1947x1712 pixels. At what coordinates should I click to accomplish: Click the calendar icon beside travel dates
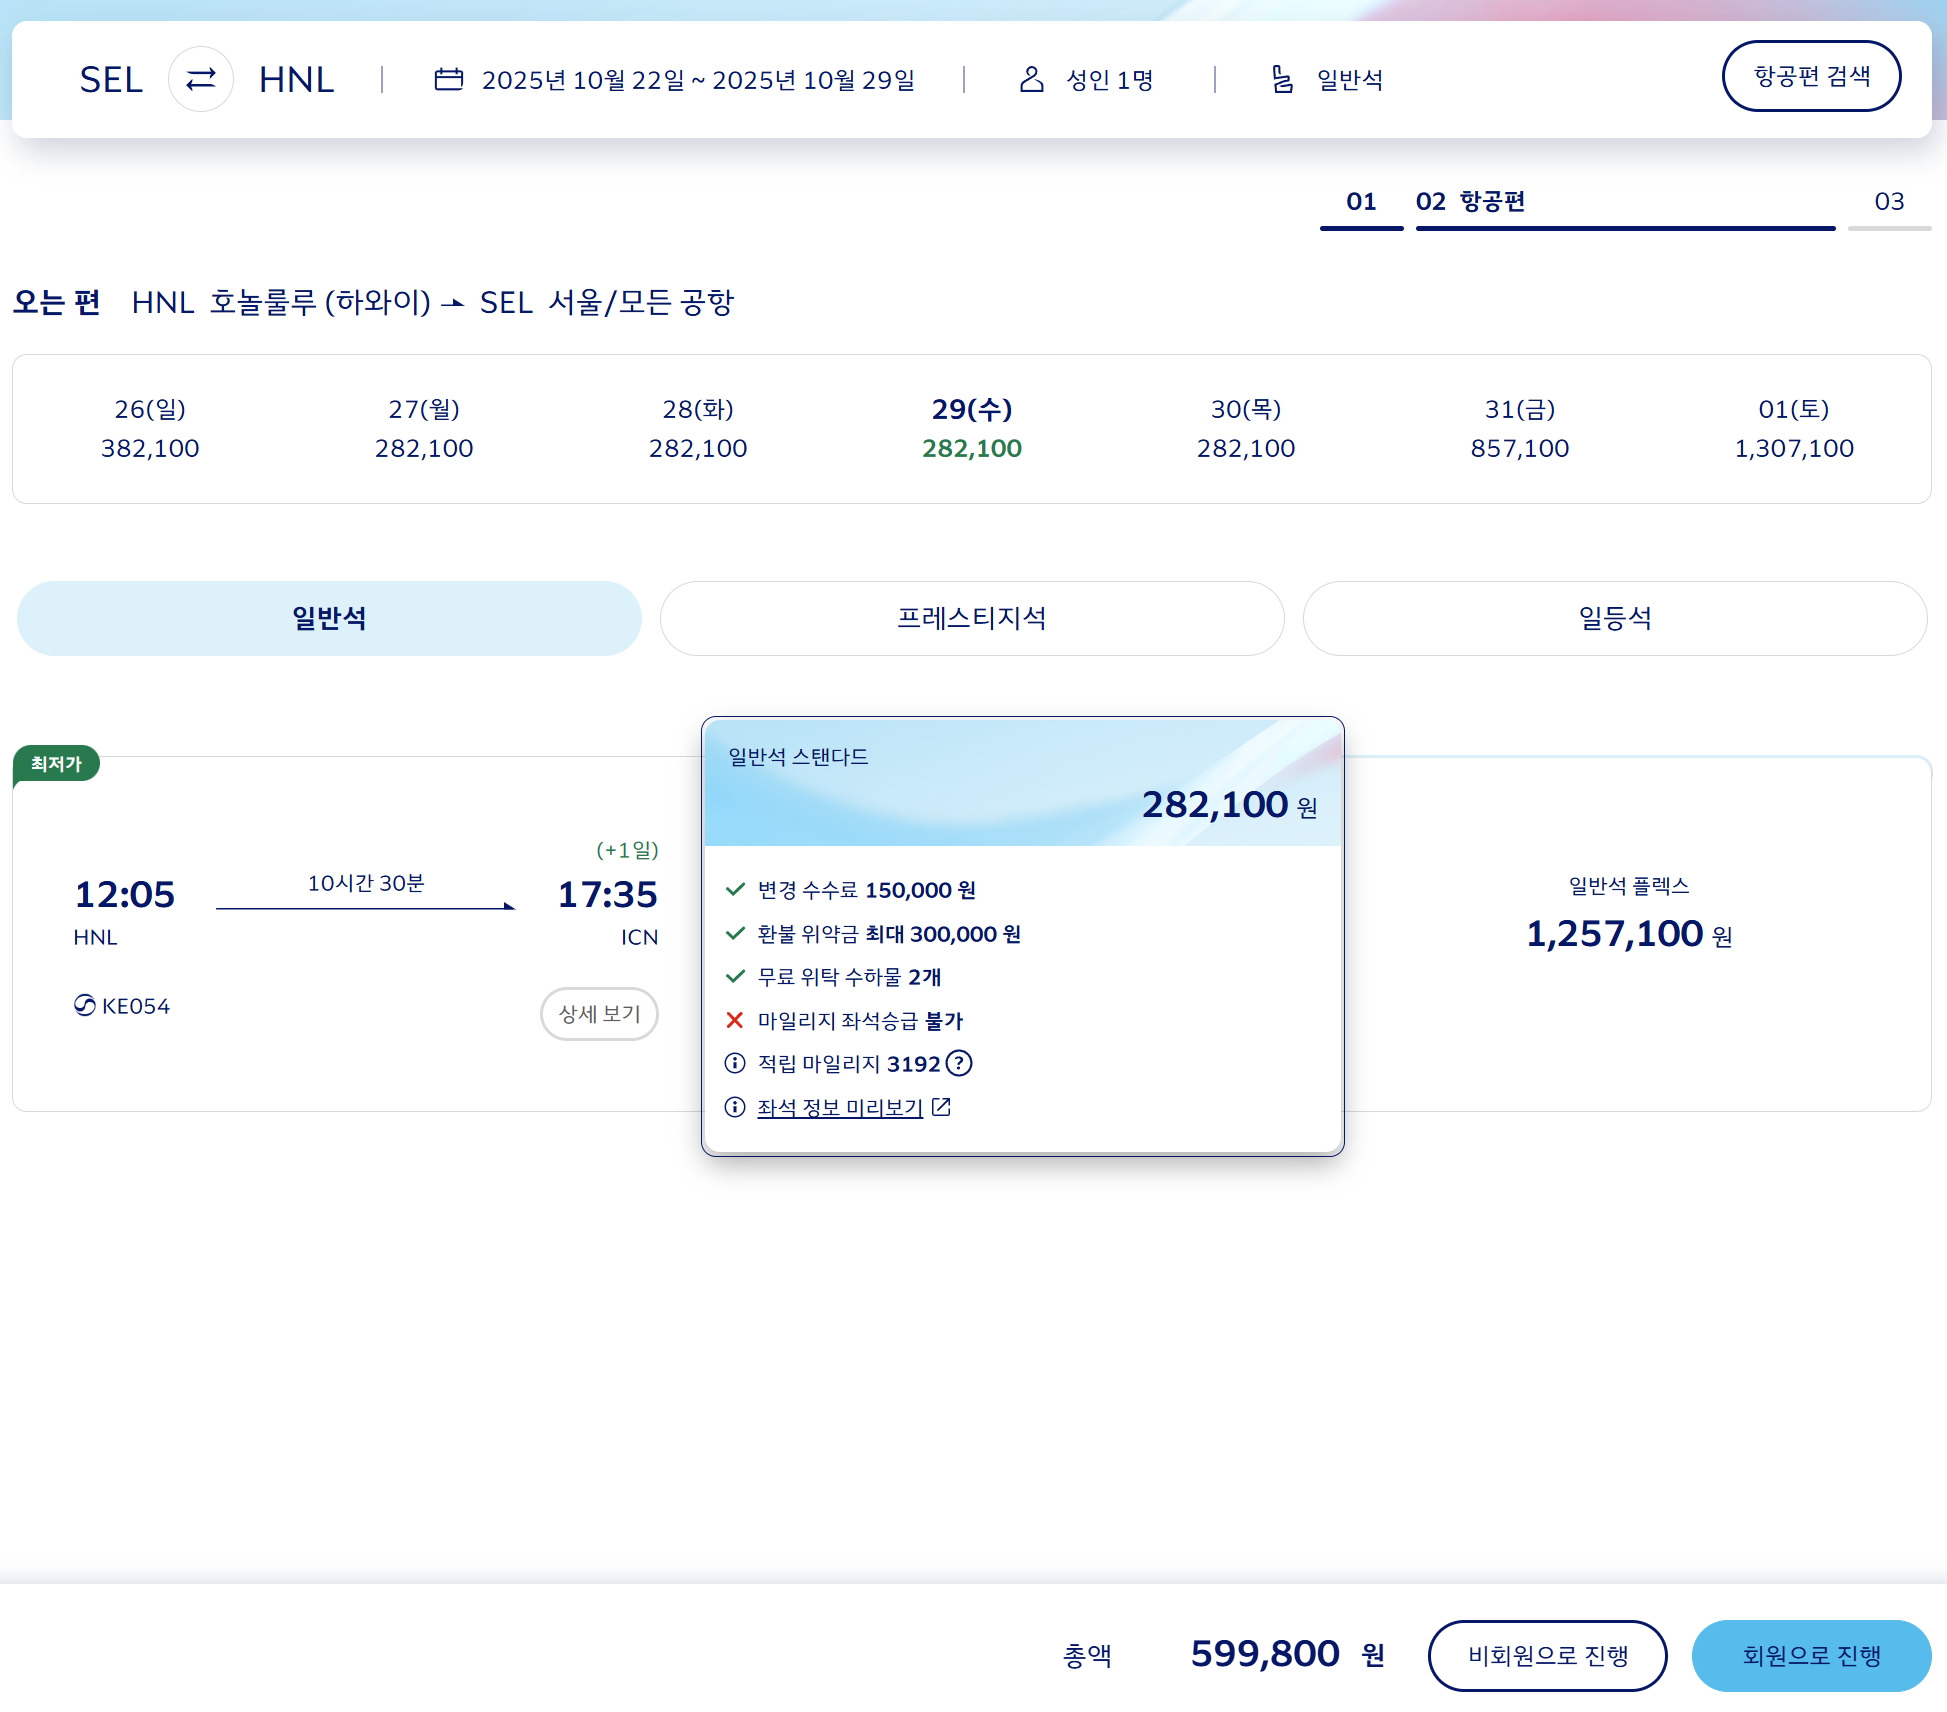(x=449, y=79)
